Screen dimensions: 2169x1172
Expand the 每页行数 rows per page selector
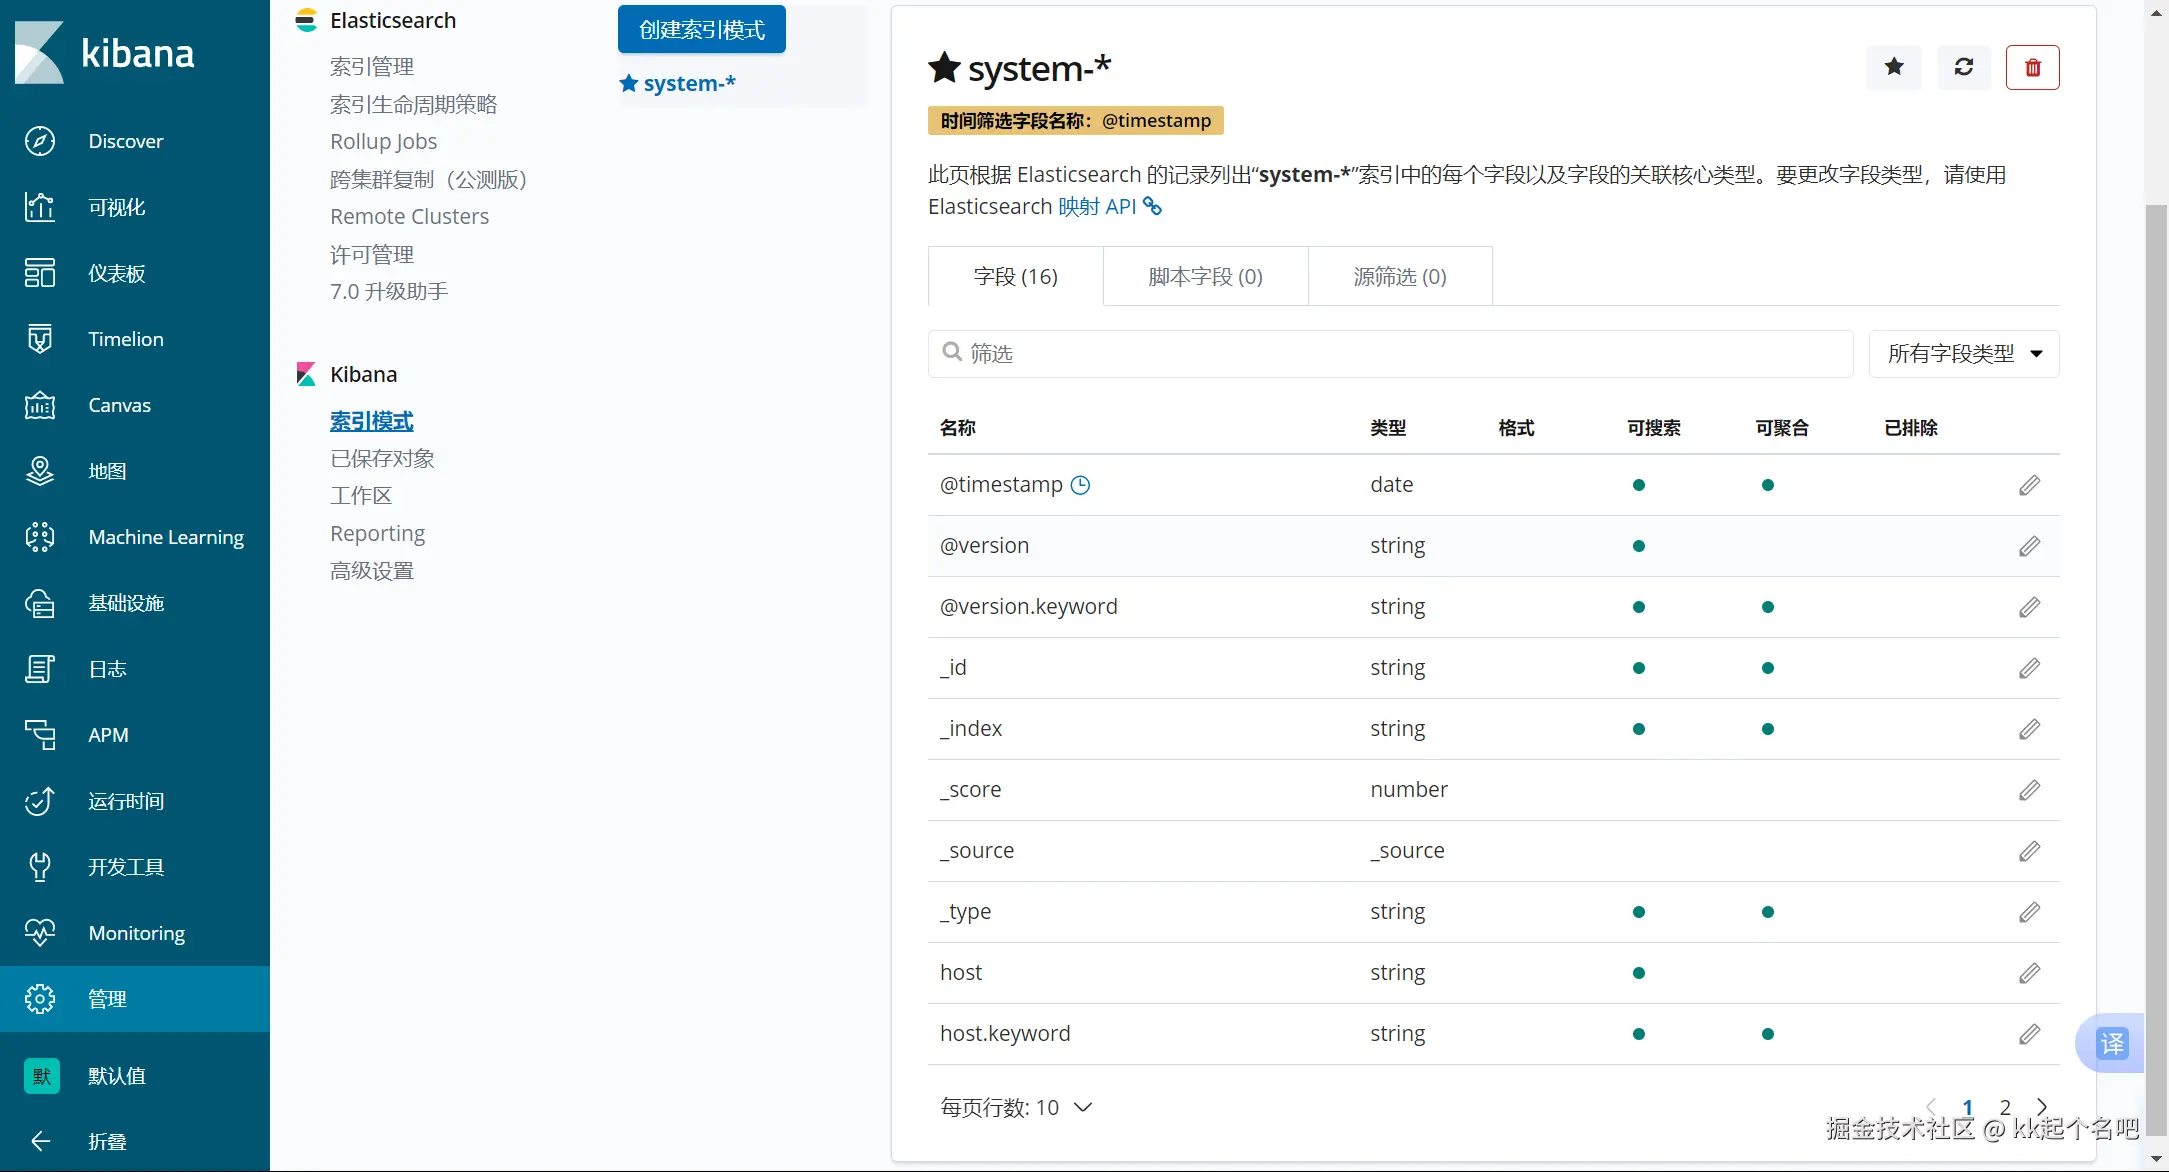[1016, 1107]
